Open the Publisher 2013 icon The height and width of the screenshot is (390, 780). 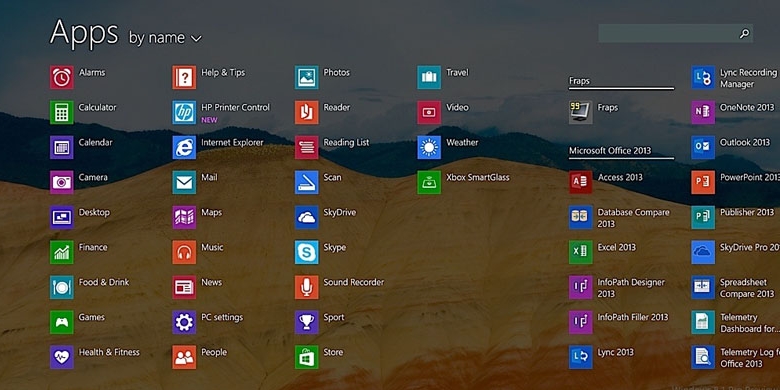(x=703, y=217)
